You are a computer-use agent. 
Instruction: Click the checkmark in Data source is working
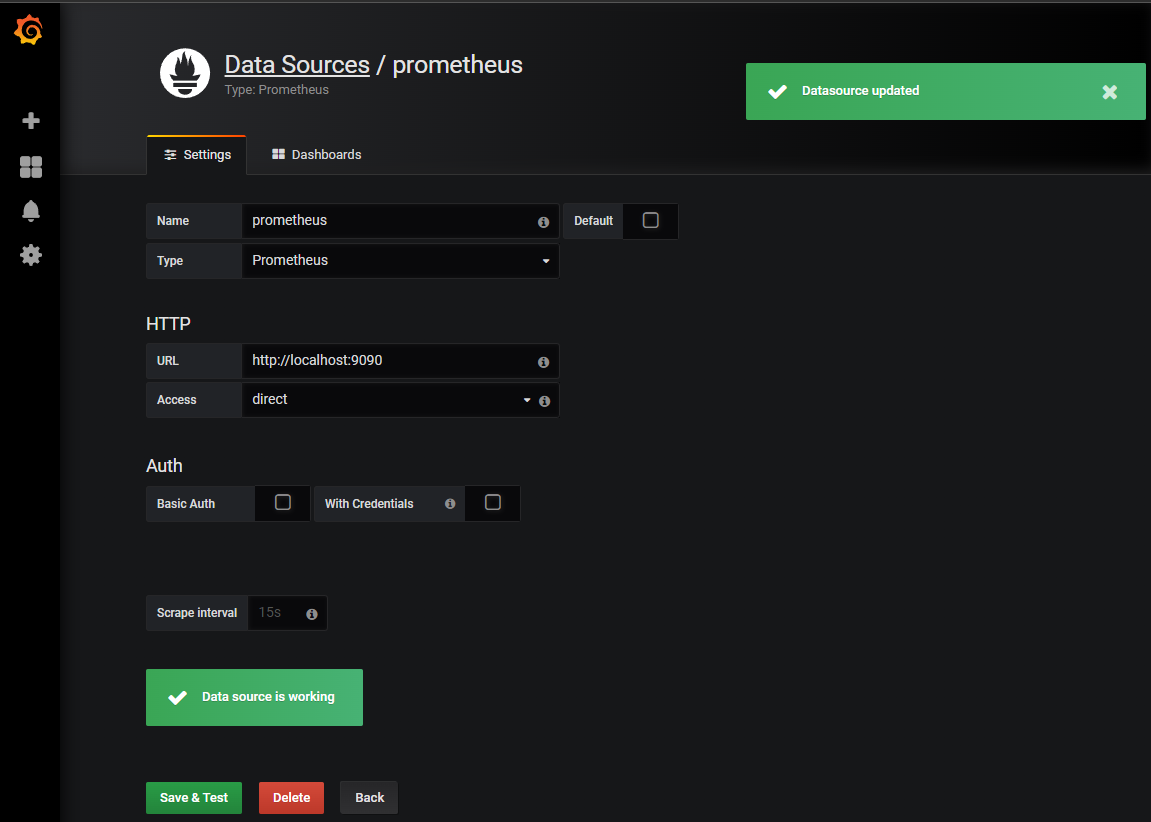point(178,697)
